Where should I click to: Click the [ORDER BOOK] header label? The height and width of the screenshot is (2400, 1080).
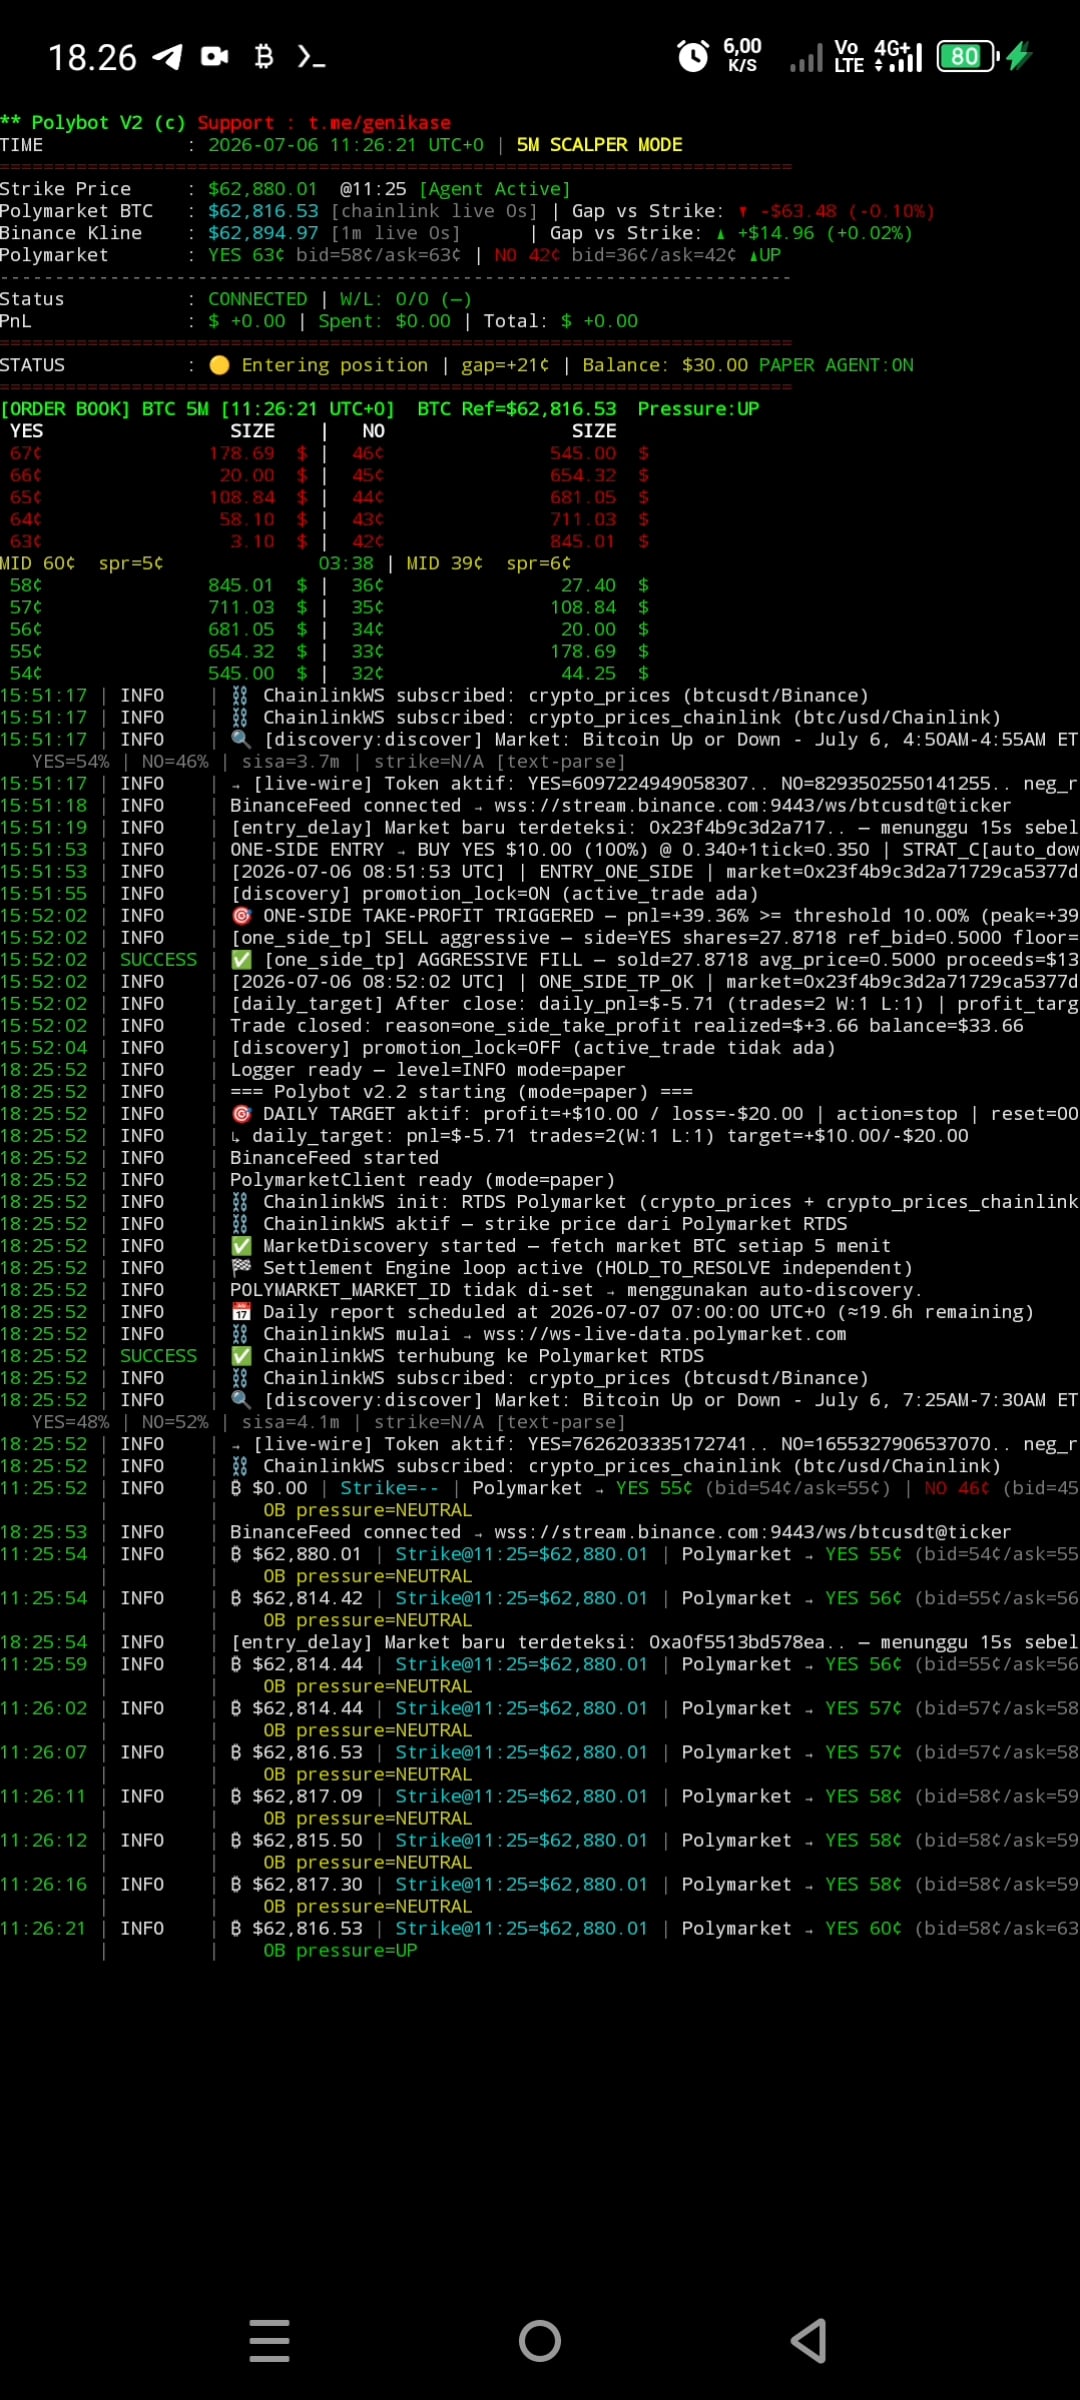tap(65, 408)
